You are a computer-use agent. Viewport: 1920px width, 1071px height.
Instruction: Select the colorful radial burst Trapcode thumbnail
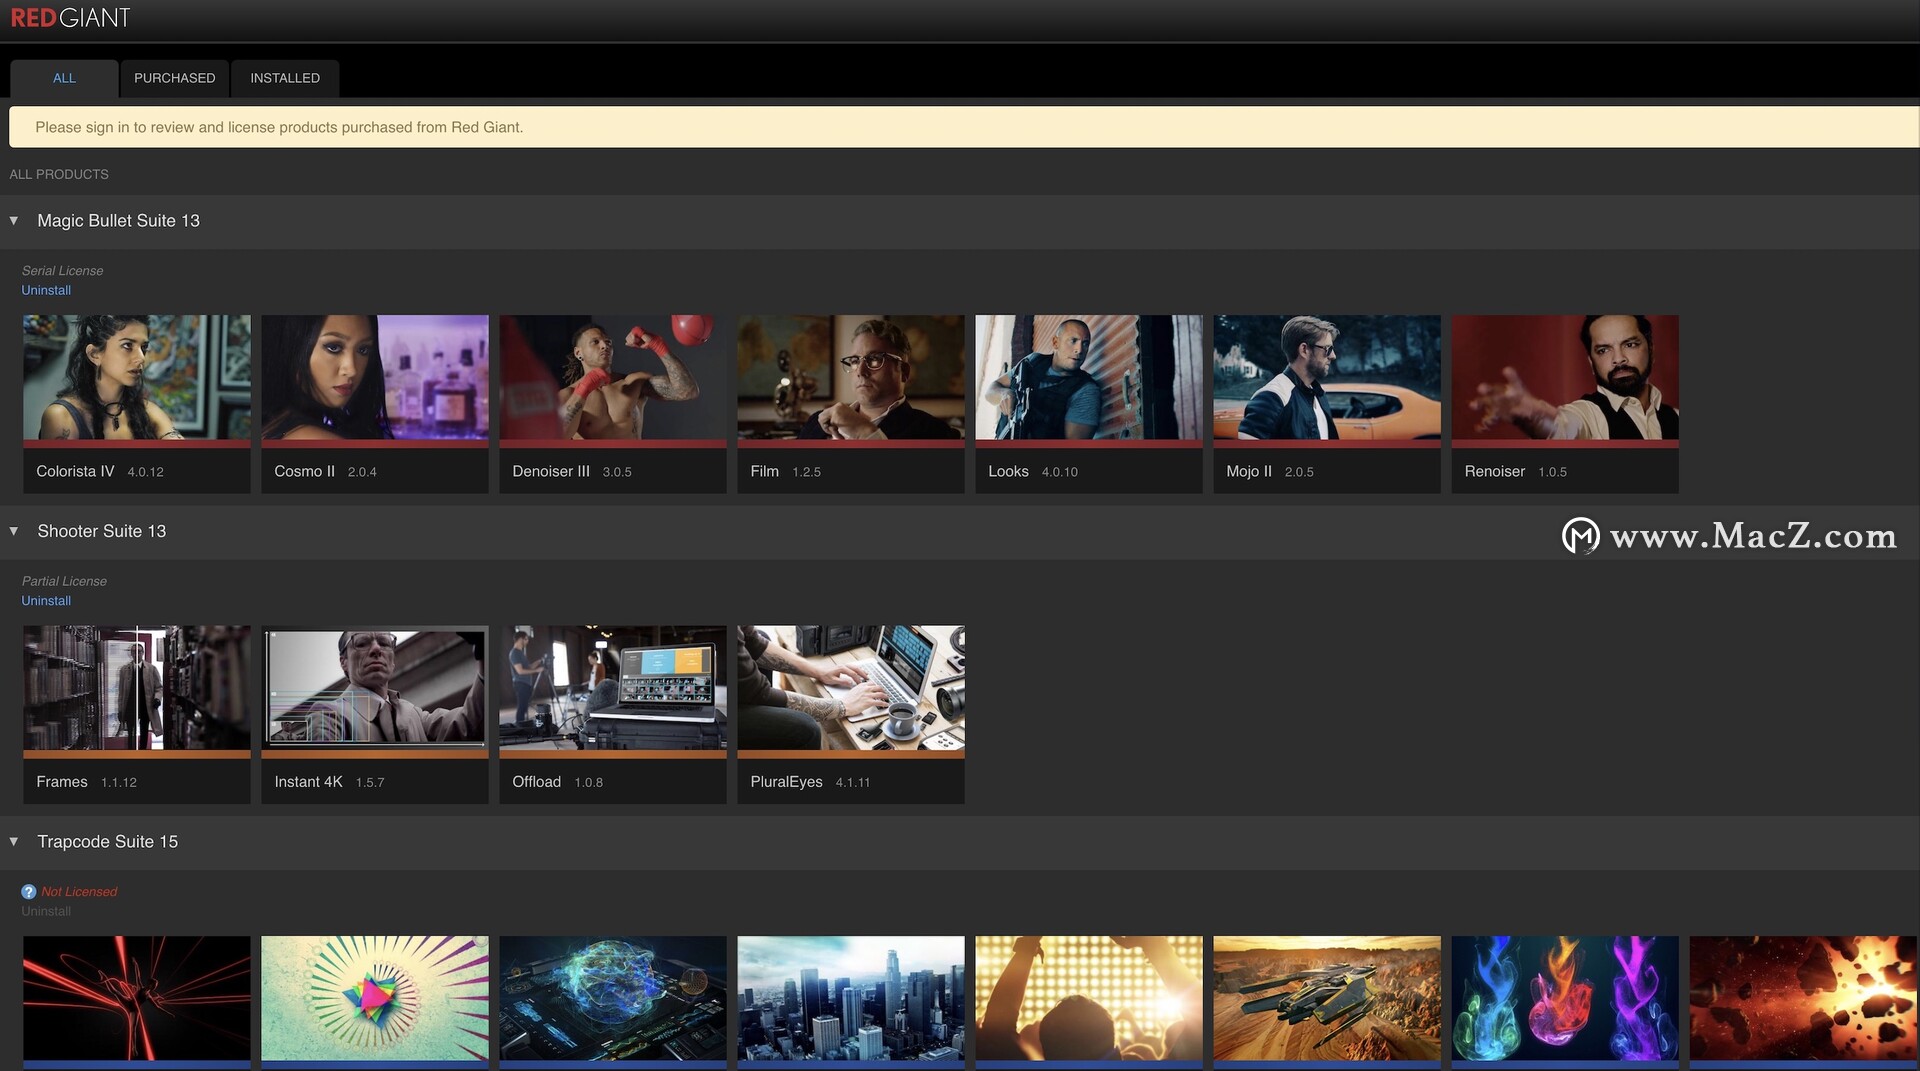click(x=375, y=998)
